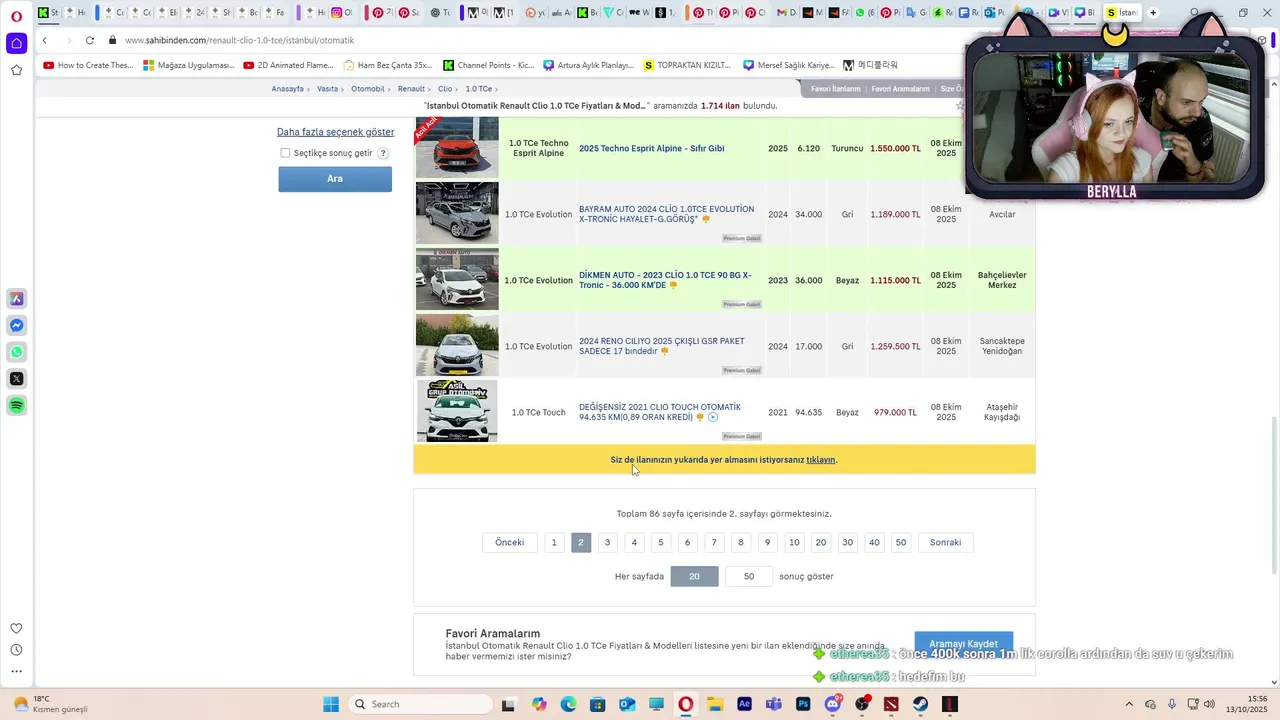Image resolution: width=1280 pixels, height=720 pixels.
Task: Open DEĞİŞENSİZ 2021 Clio Touch listing
Action: tap(660, 412)
